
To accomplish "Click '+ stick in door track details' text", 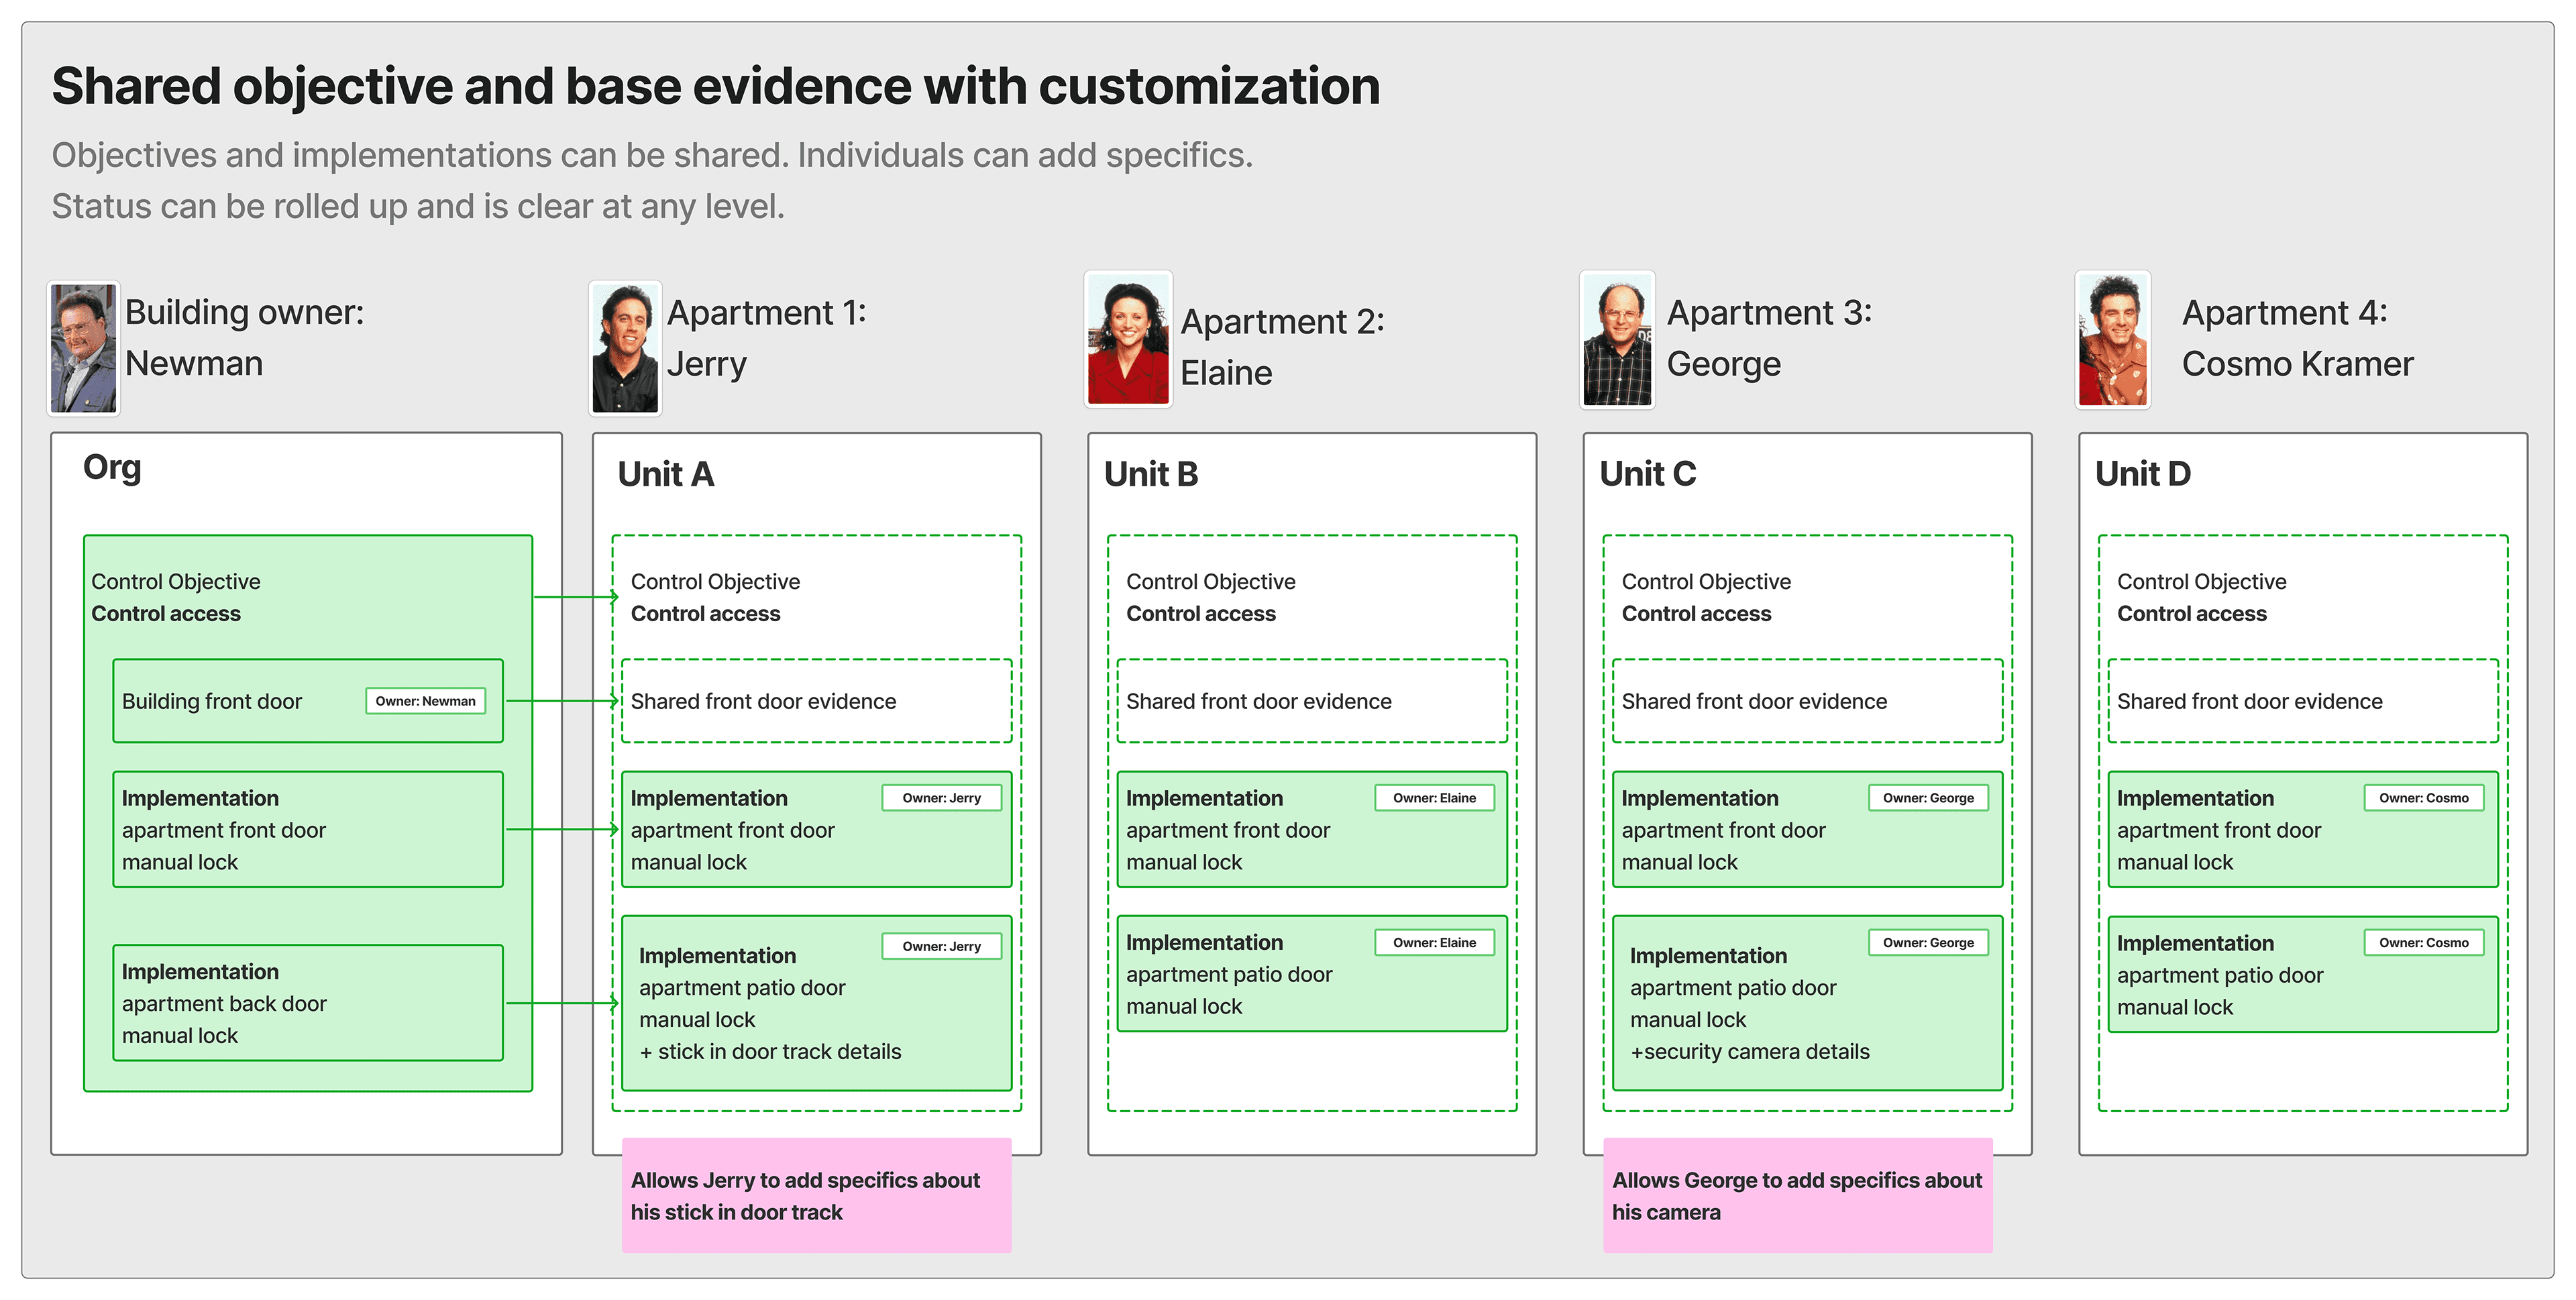I will (x=770, y=1052).
